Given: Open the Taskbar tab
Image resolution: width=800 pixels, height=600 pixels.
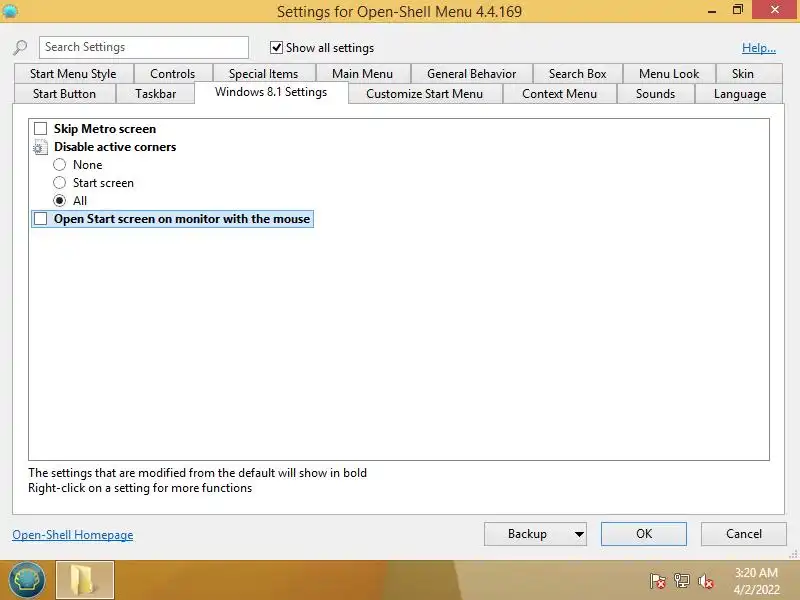Looking at the screenshot, I should 156,94.
